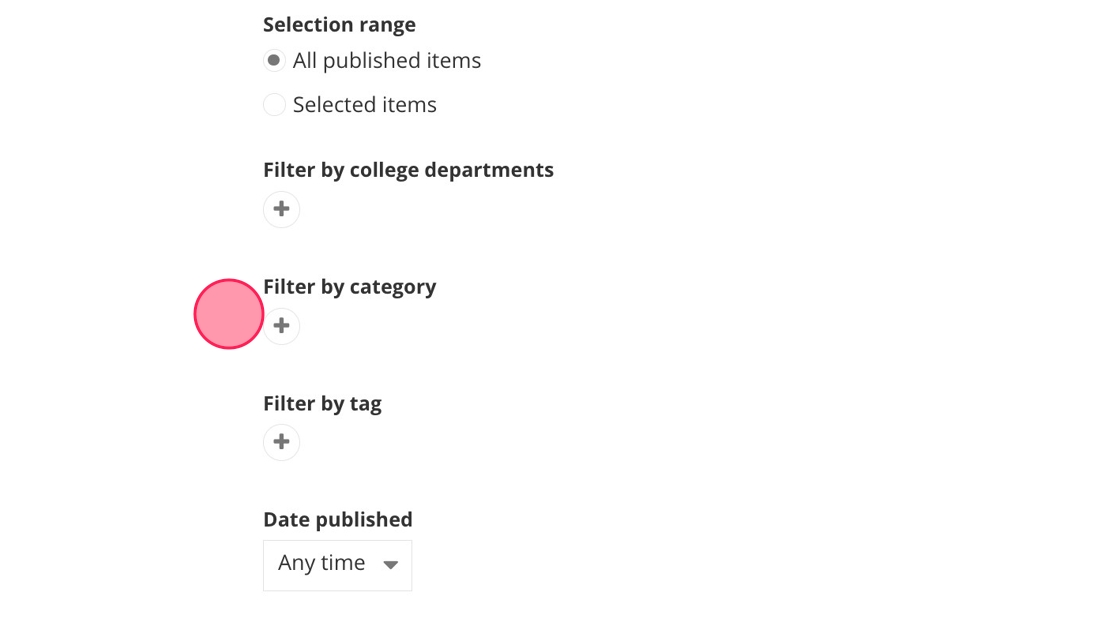Add a college departments filter

pyautogui.click(x=281, y=209)
